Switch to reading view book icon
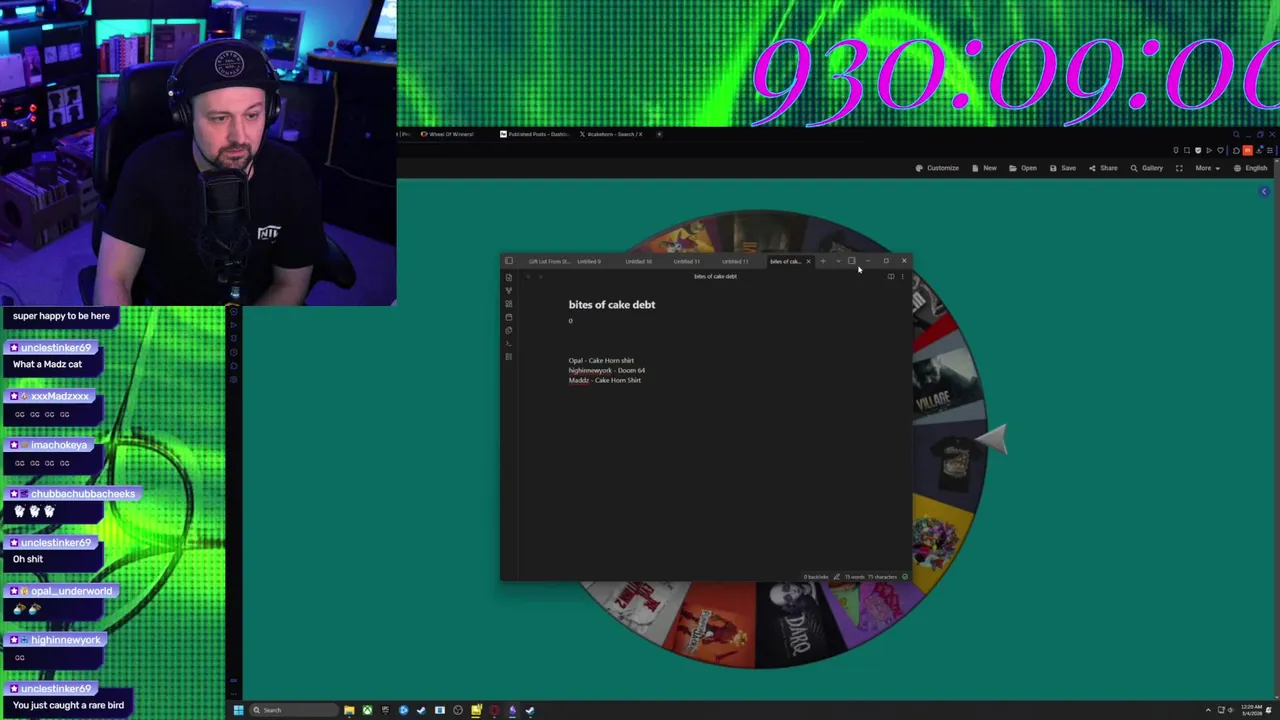This screenshot has height=720, width=1280. coord(890,276)
